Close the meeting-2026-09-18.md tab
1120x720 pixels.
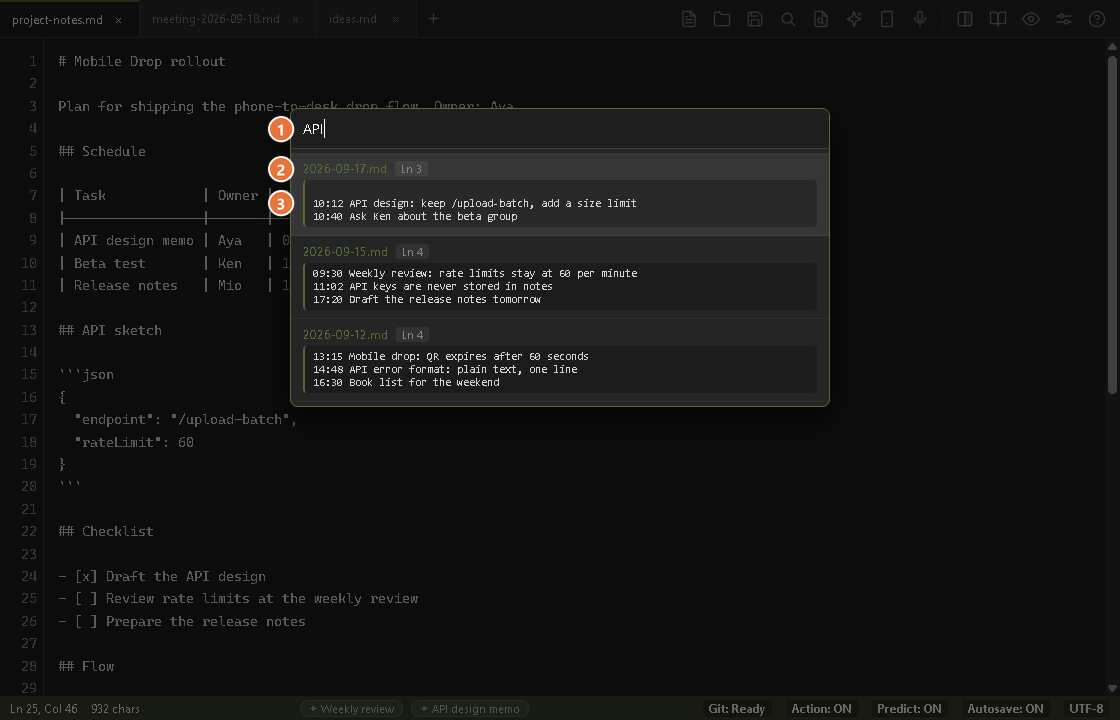coord(296,20)
